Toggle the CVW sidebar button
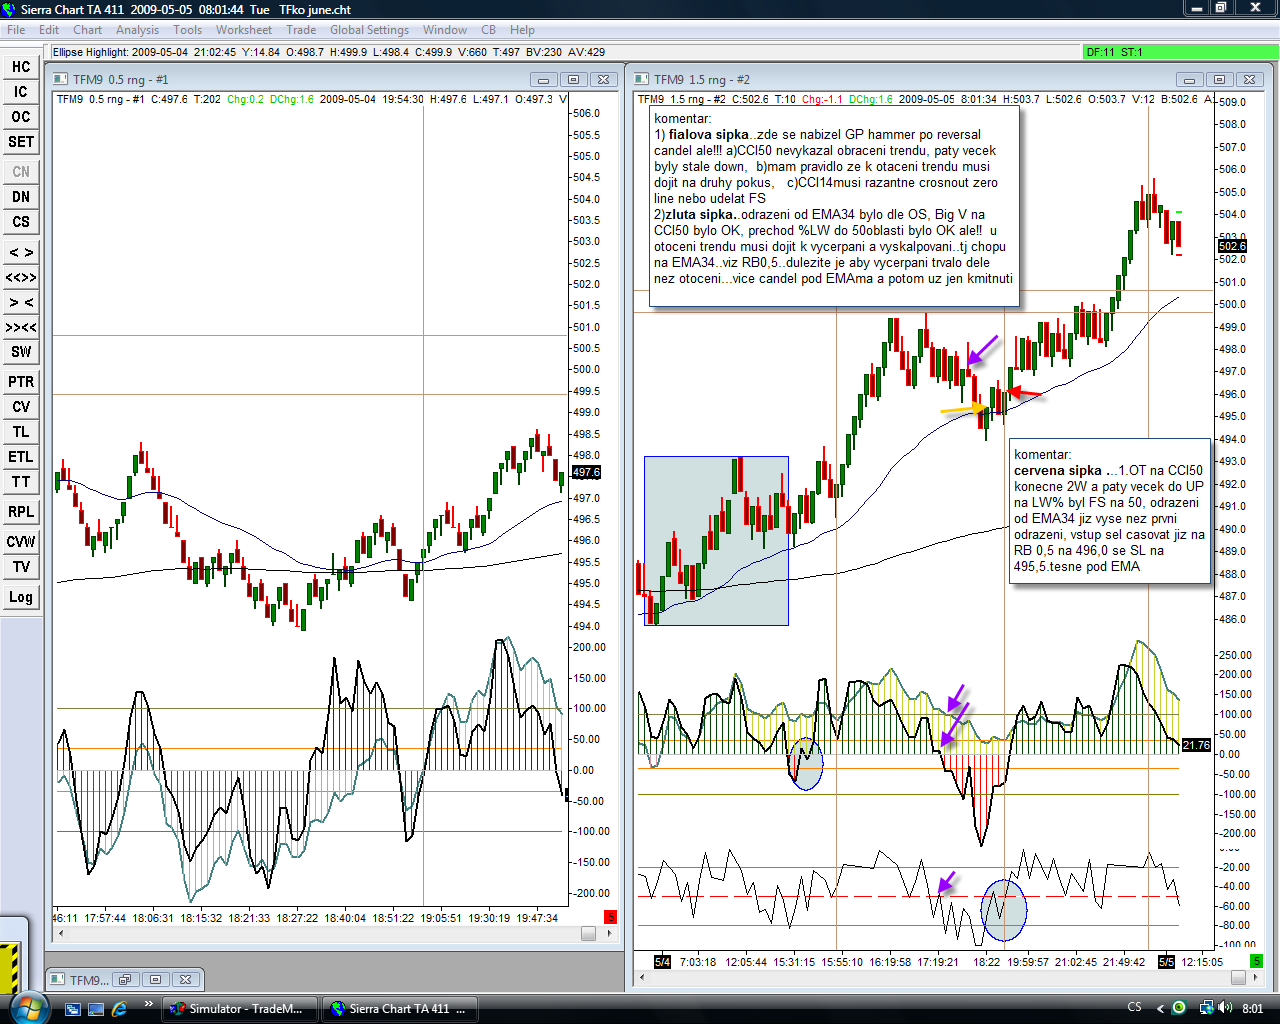Screen dimensions: 1280x1024 tap(21, 542)
